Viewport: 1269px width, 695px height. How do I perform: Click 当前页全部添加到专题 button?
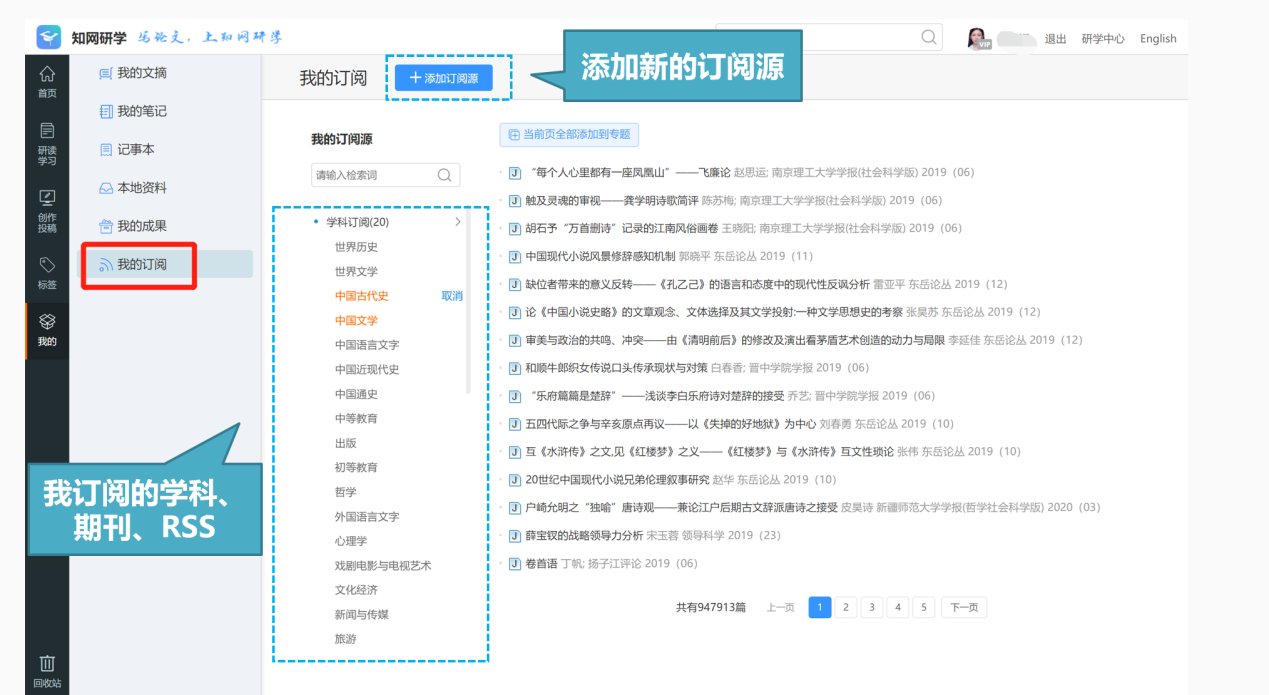click(x=568, y=135)
